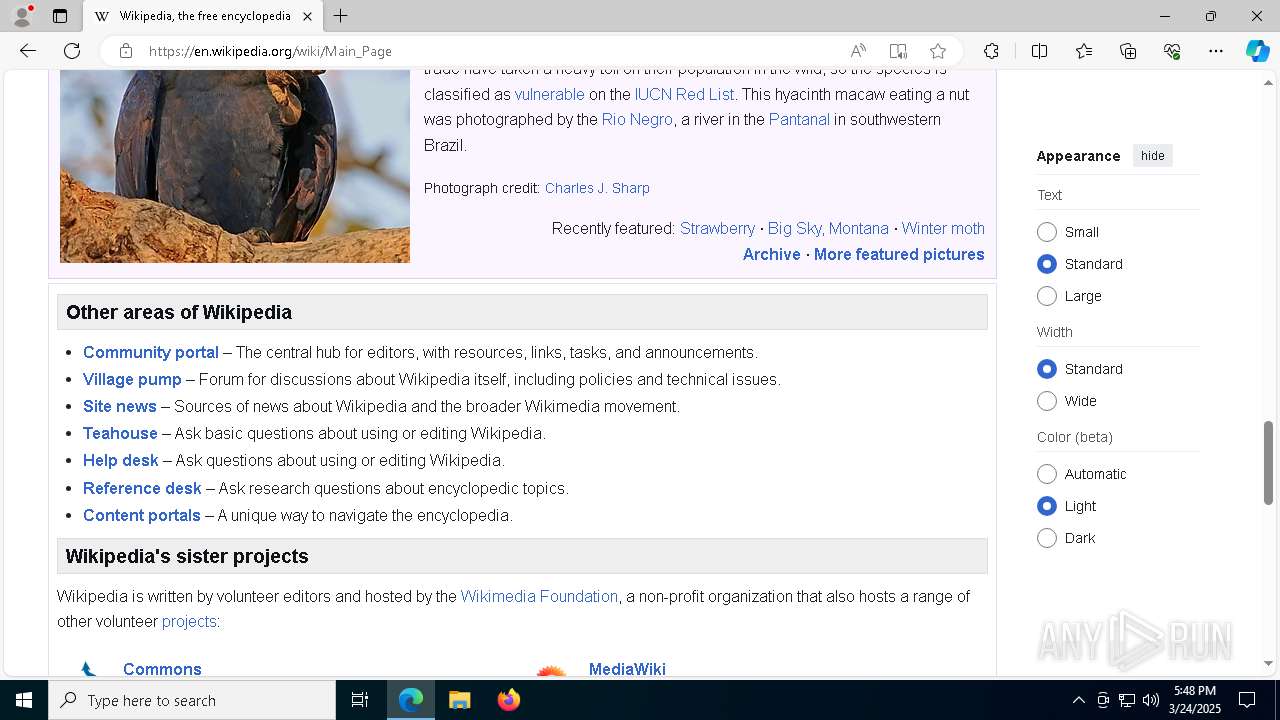Open the Reference desk link
The image size is (1280, 720).
(x=142, y=488)
